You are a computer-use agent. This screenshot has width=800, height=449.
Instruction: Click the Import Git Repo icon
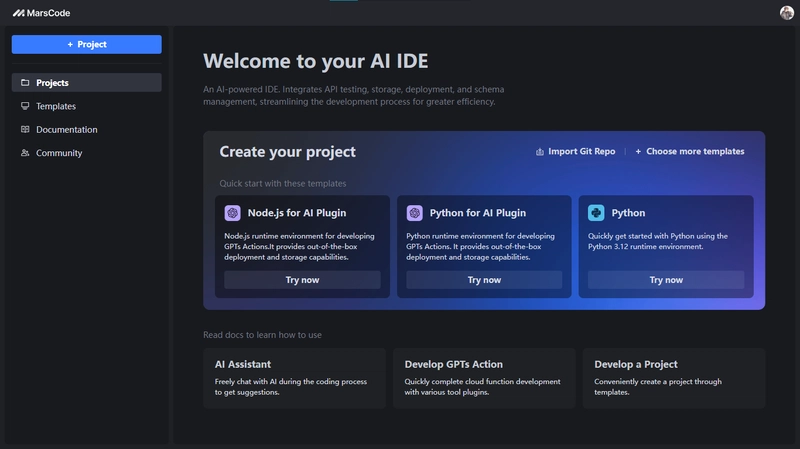coord(540,152)
